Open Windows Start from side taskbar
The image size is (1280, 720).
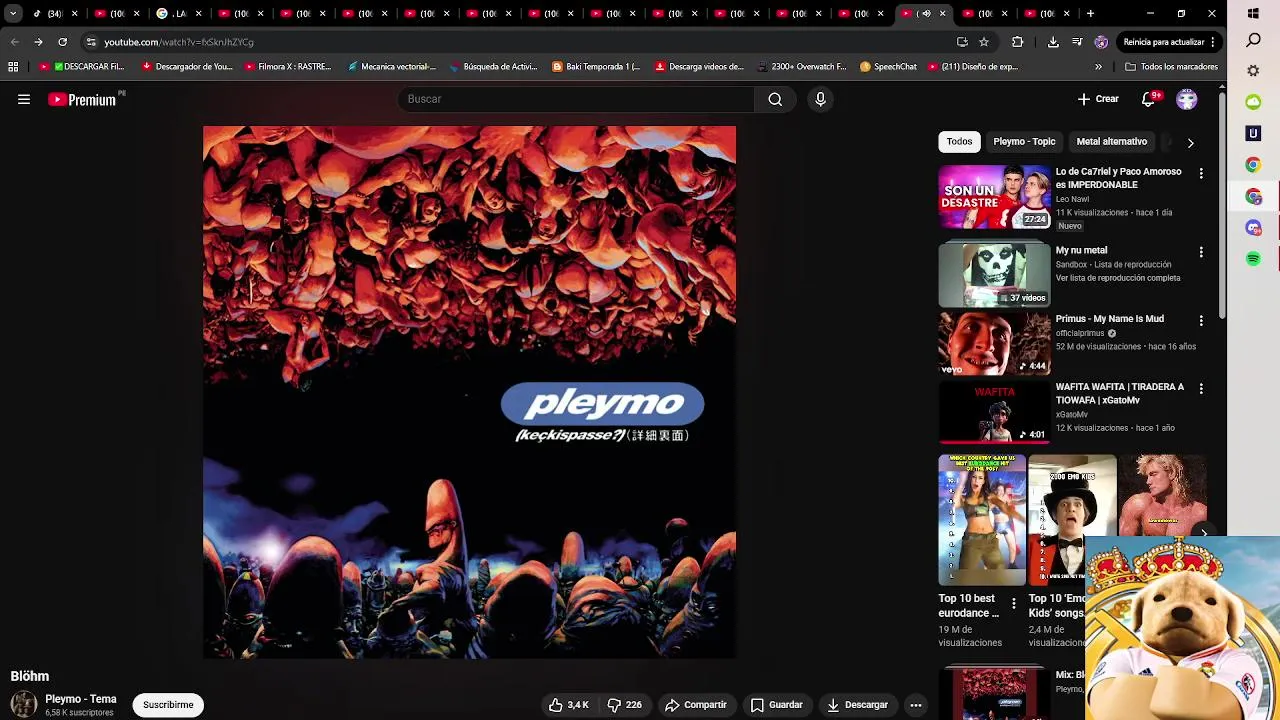[1253, 14]
